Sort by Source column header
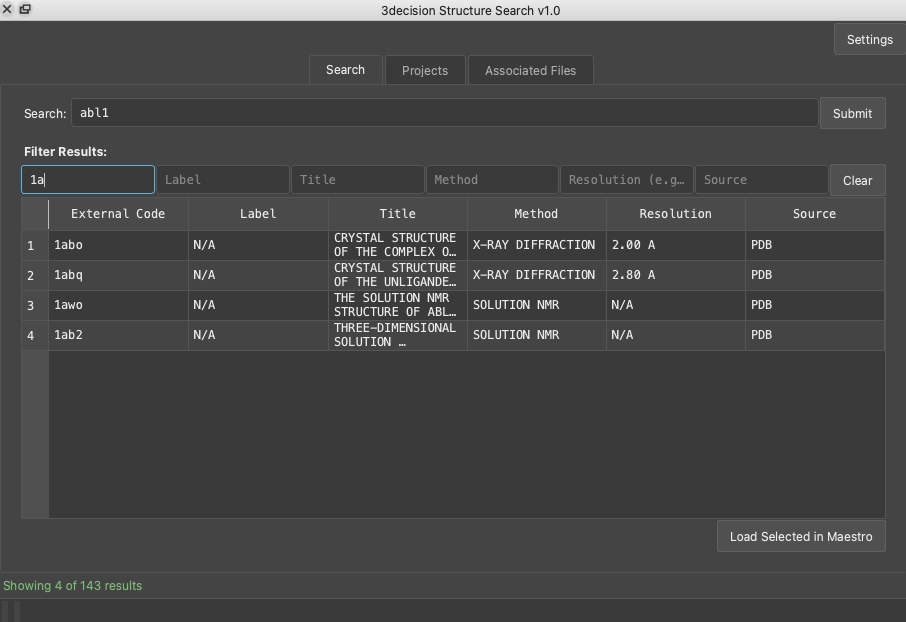This screenshot has width=906, height=622. [815, 214]
